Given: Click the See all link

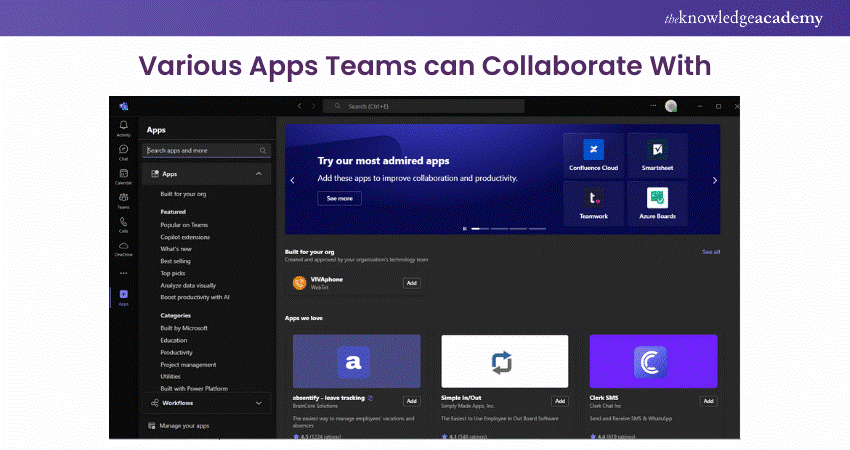Looking at the screenshot, I should (711, 252).
